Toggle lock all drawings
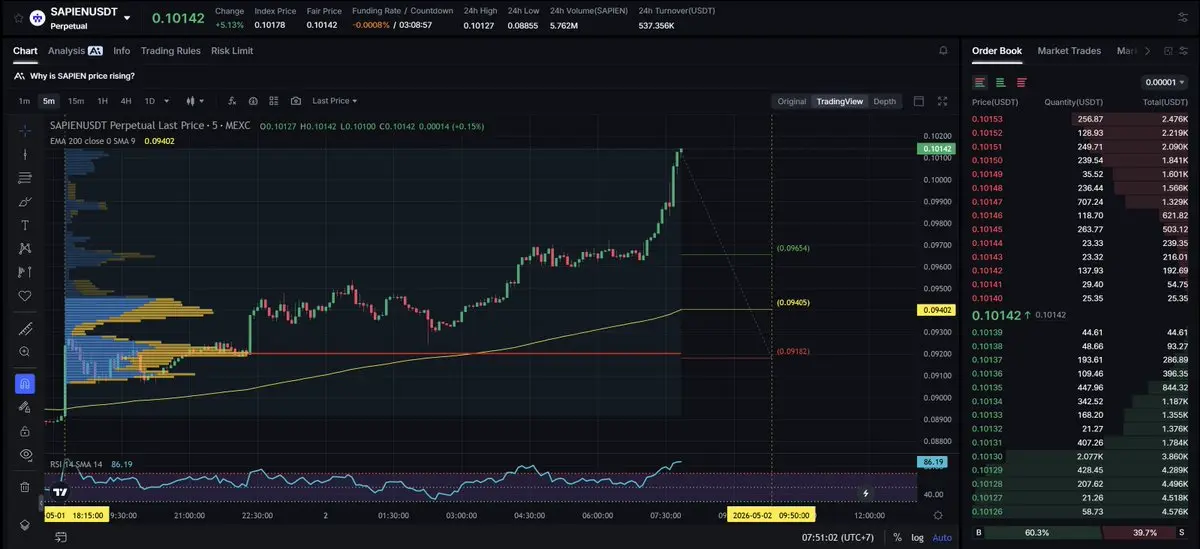The width and height of the screenshot is (1200, 549). pos(25,431)
